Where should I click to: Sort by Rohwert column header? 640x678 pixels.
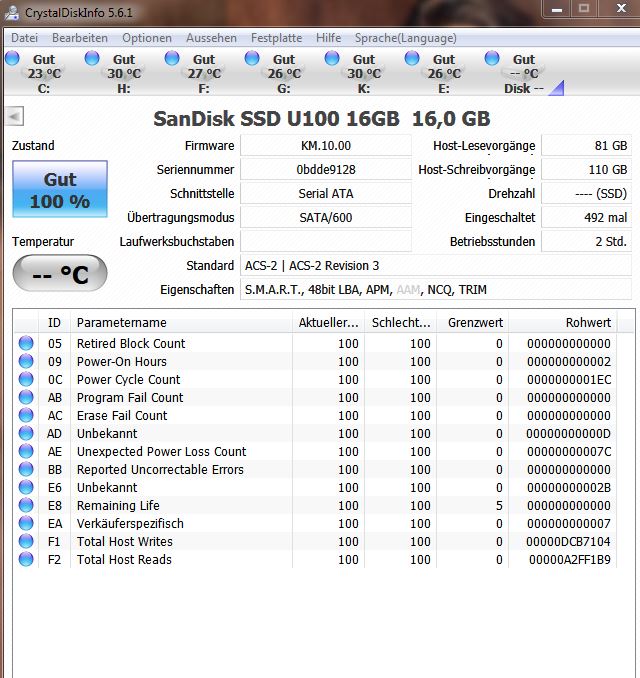click(x=563, y=323)
